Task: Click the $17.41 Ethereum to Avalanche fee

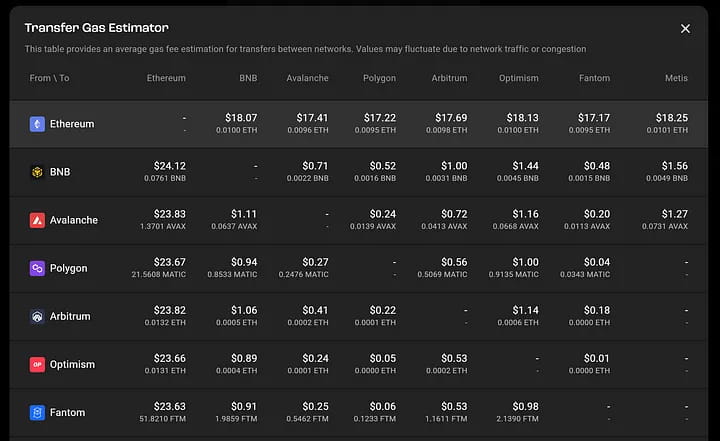Action: coord(312,118)
